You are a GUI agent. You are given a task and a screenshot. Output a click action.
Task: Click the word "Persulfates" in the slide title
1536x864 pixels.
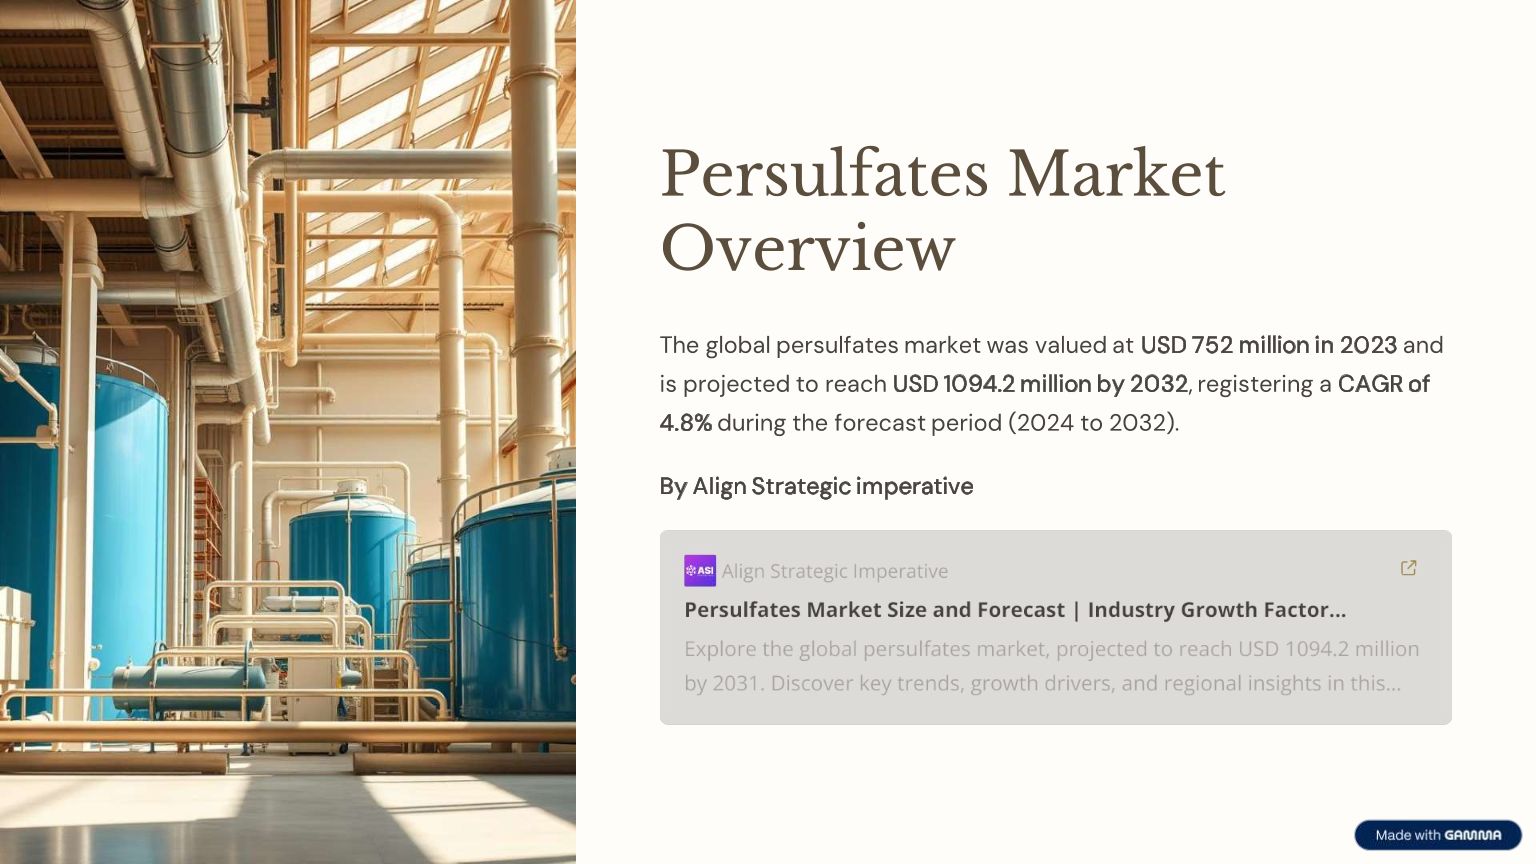824,174
